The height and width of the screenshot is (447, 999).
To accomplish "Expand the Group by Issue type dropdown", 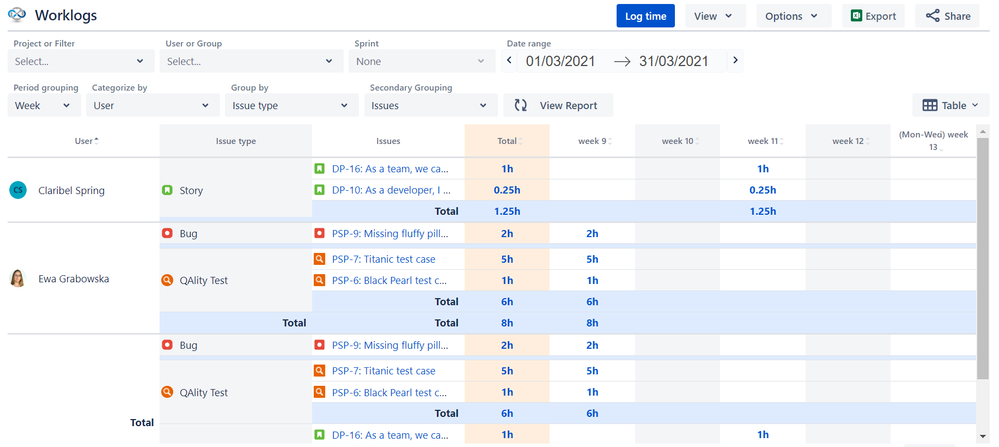I will [x=288, y=105].
